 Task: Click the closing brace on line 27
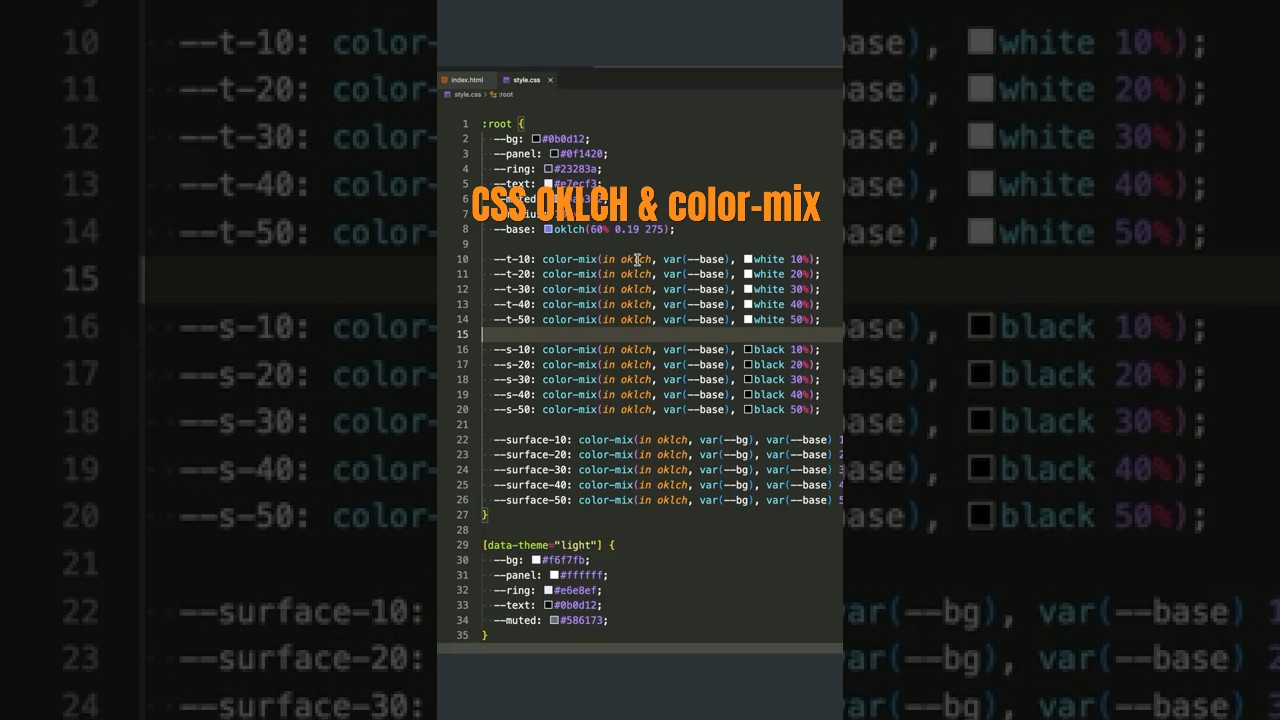(485, 515)
